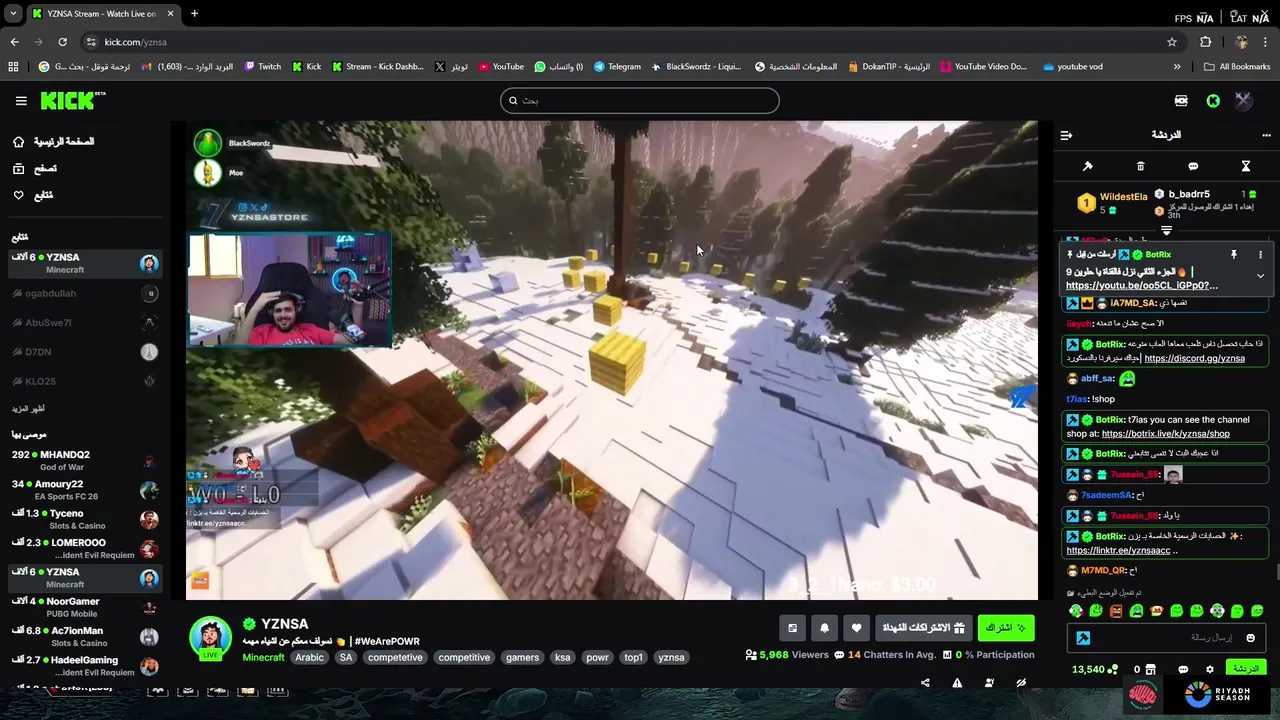Click the chat message input field
This screenshot has height=720, width=1280.
1168,638
